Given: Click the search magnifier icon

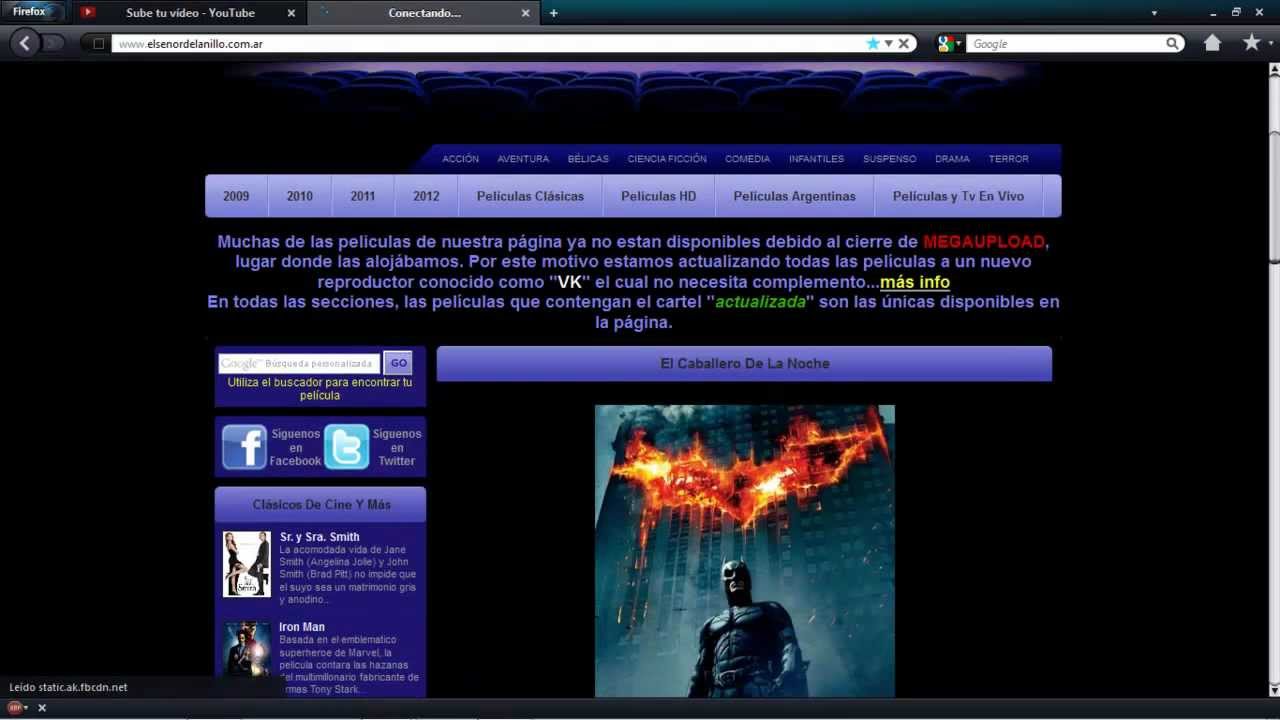Looking at the screenshot, I should click(1172, 44).
